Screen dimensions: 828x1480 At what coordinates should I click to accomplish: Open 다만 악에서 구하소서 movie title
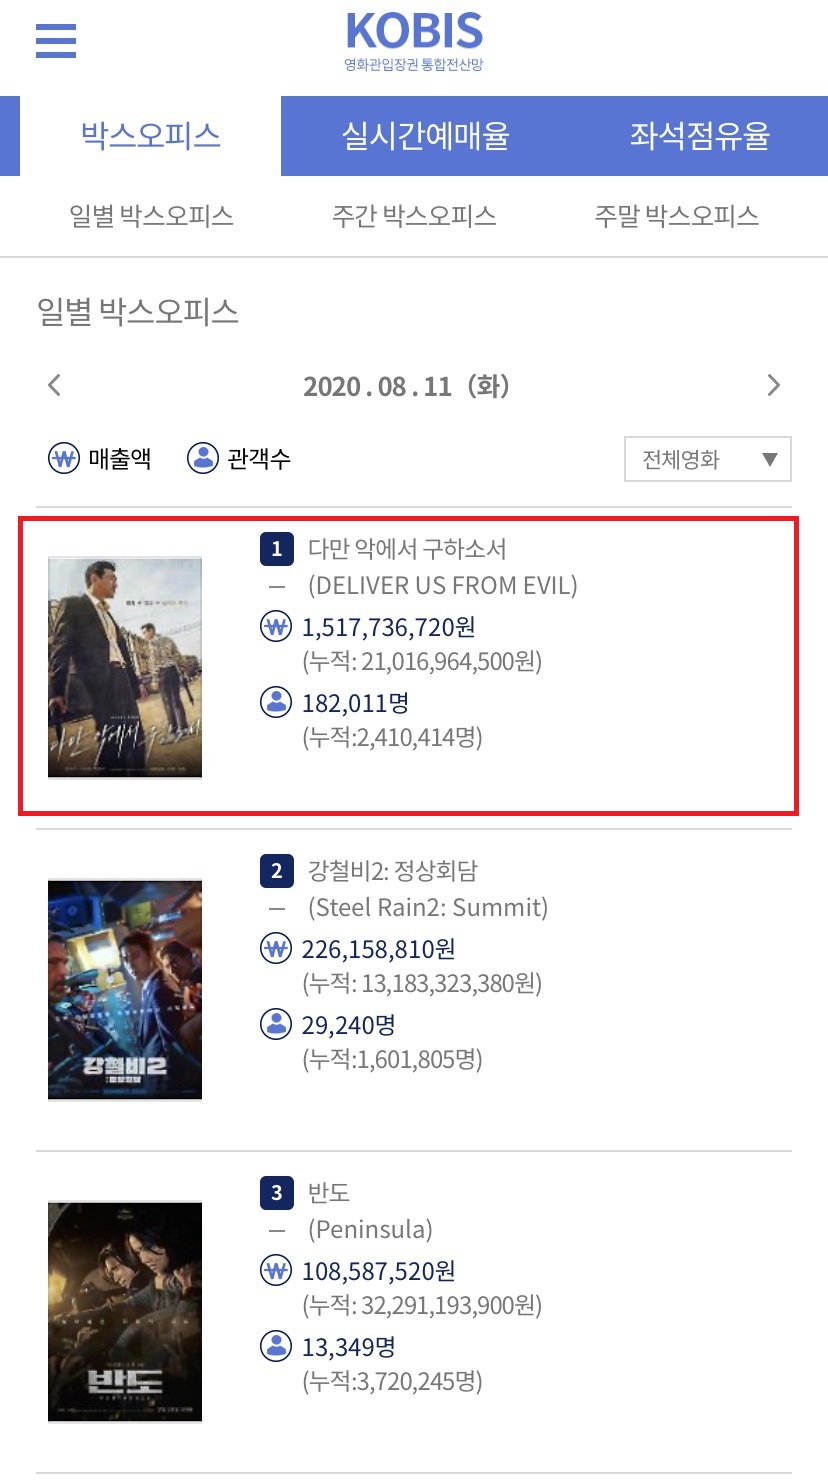pos(407,548)
